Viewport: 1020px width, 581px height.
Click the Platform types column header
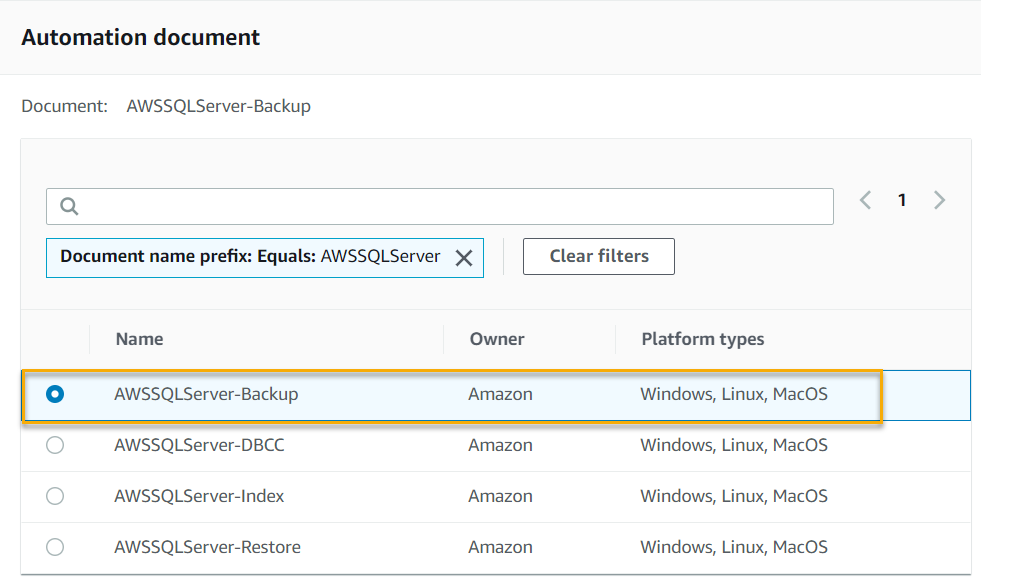tap(703, 339)
